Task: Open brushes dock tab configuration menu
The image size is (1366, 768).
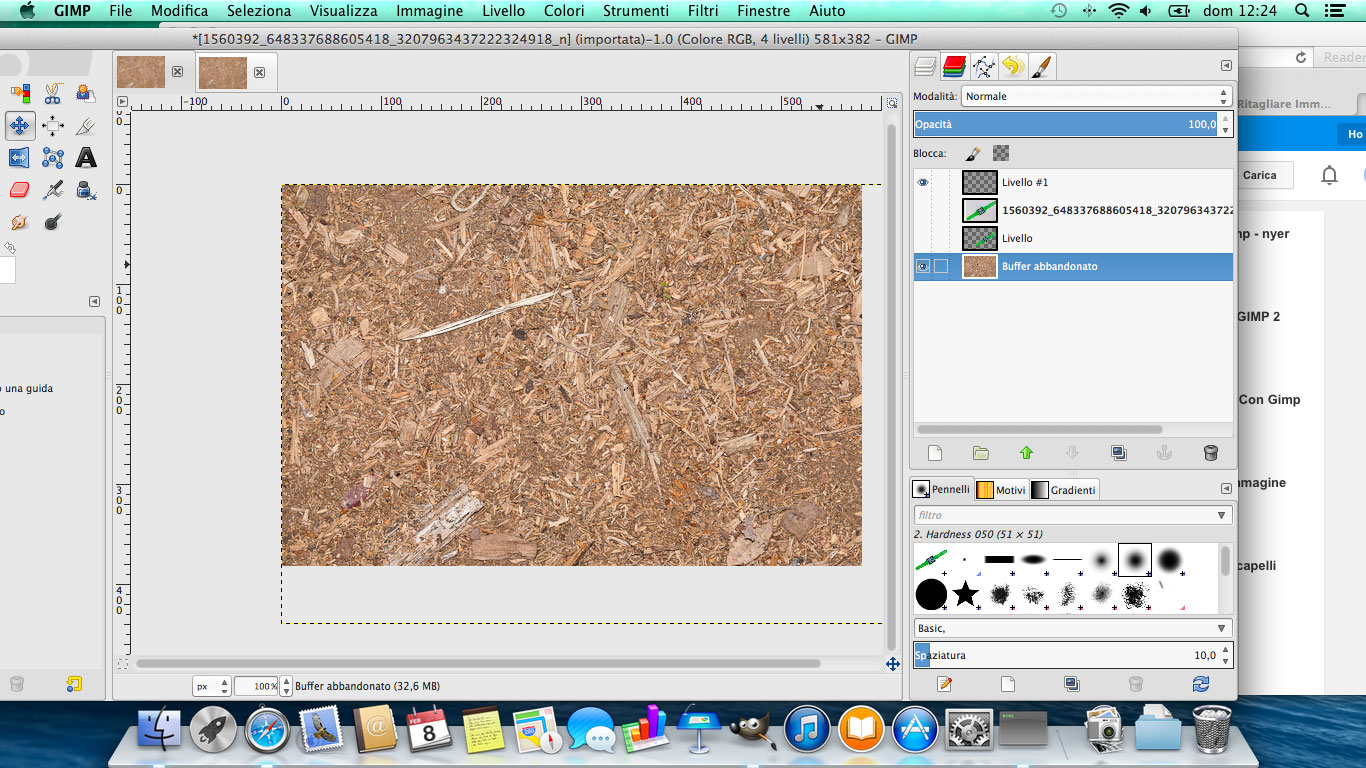Action: tap(1226, 489)
